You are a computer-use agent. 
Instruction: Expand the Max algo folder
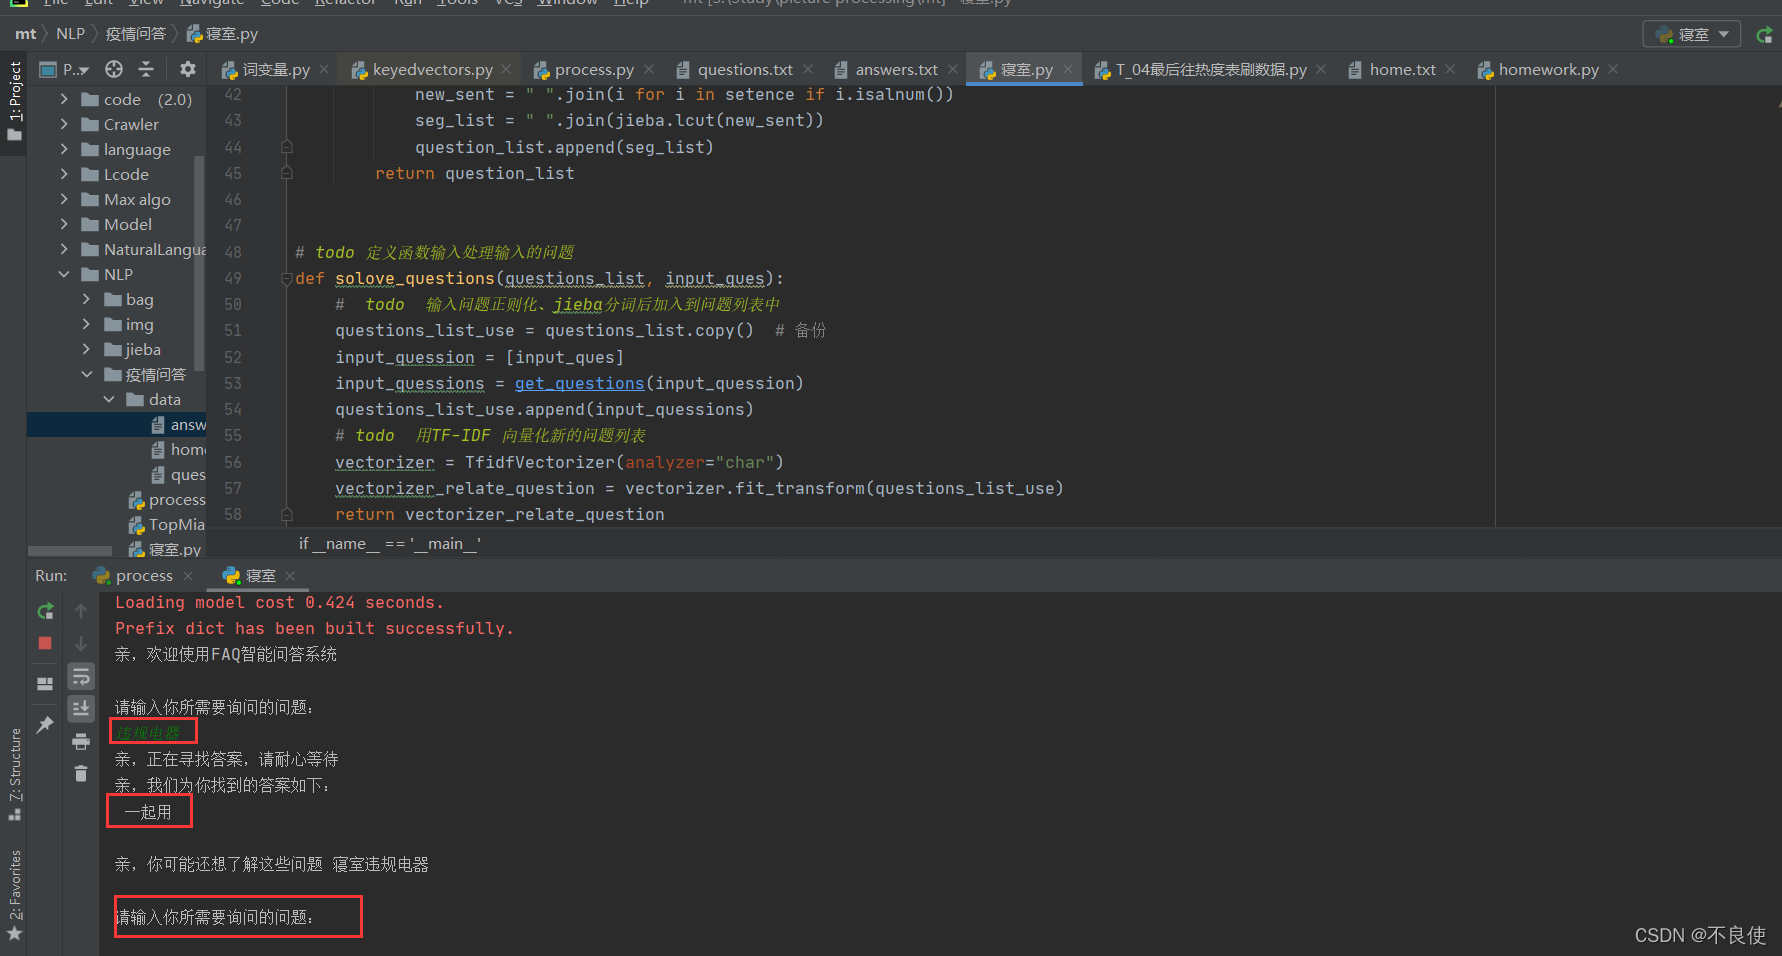pyautogui.click(x=64, y=199)
